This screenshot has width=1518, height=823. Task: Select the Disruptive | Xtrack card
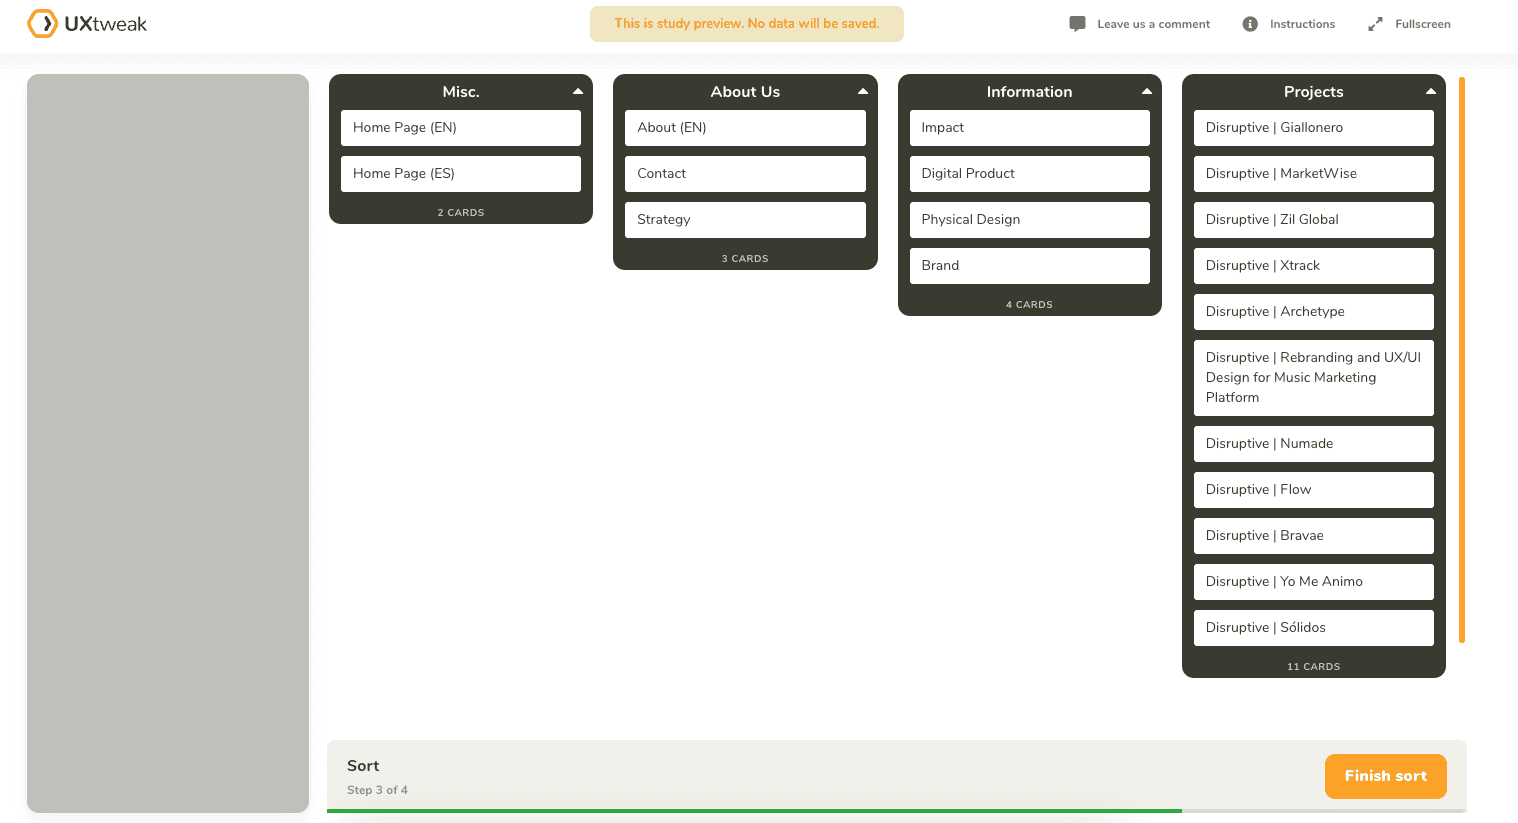1313,265
